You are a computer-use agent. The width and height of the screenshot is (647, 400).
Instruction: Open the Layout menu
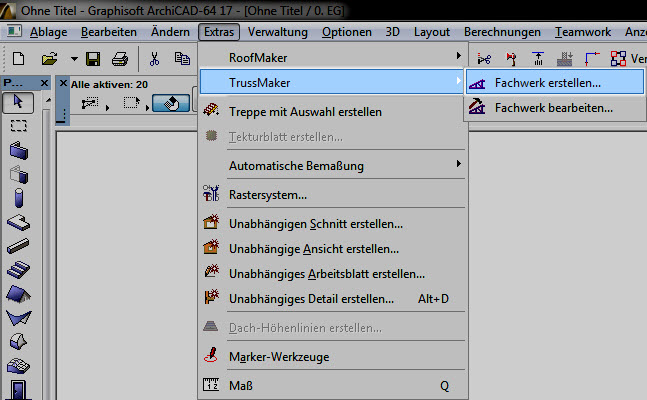pos(432,32)
